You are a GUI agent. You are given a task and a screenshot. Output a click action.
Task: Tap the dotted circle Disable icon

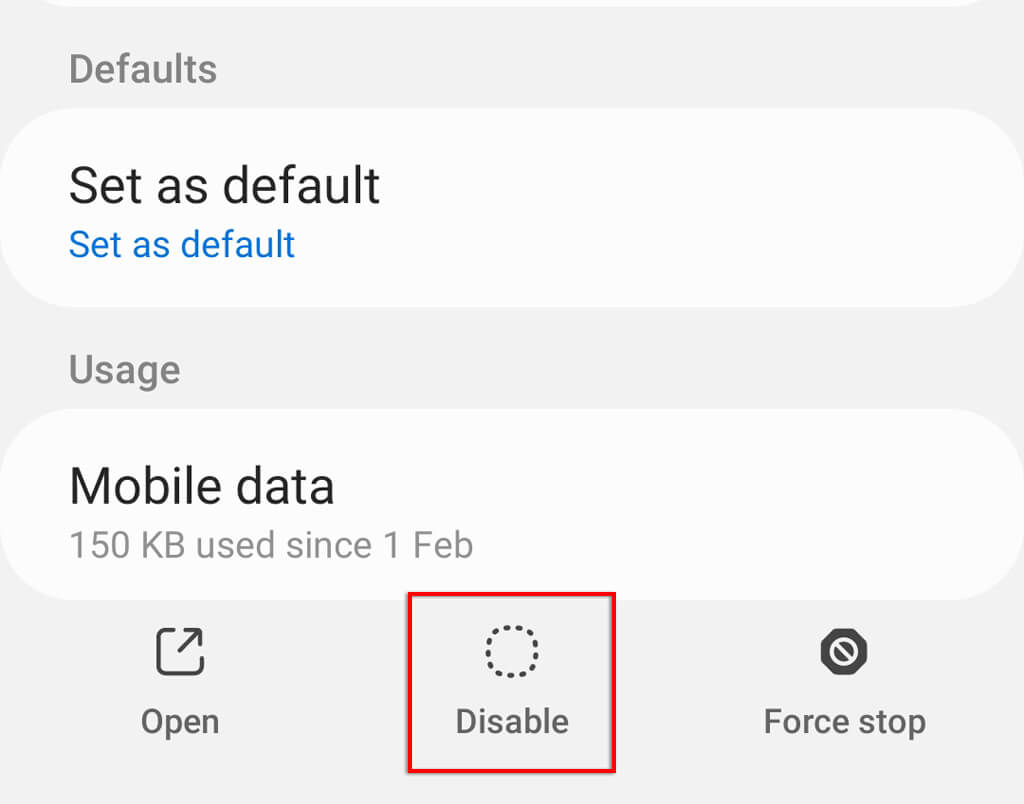click(x=512, y=651)
